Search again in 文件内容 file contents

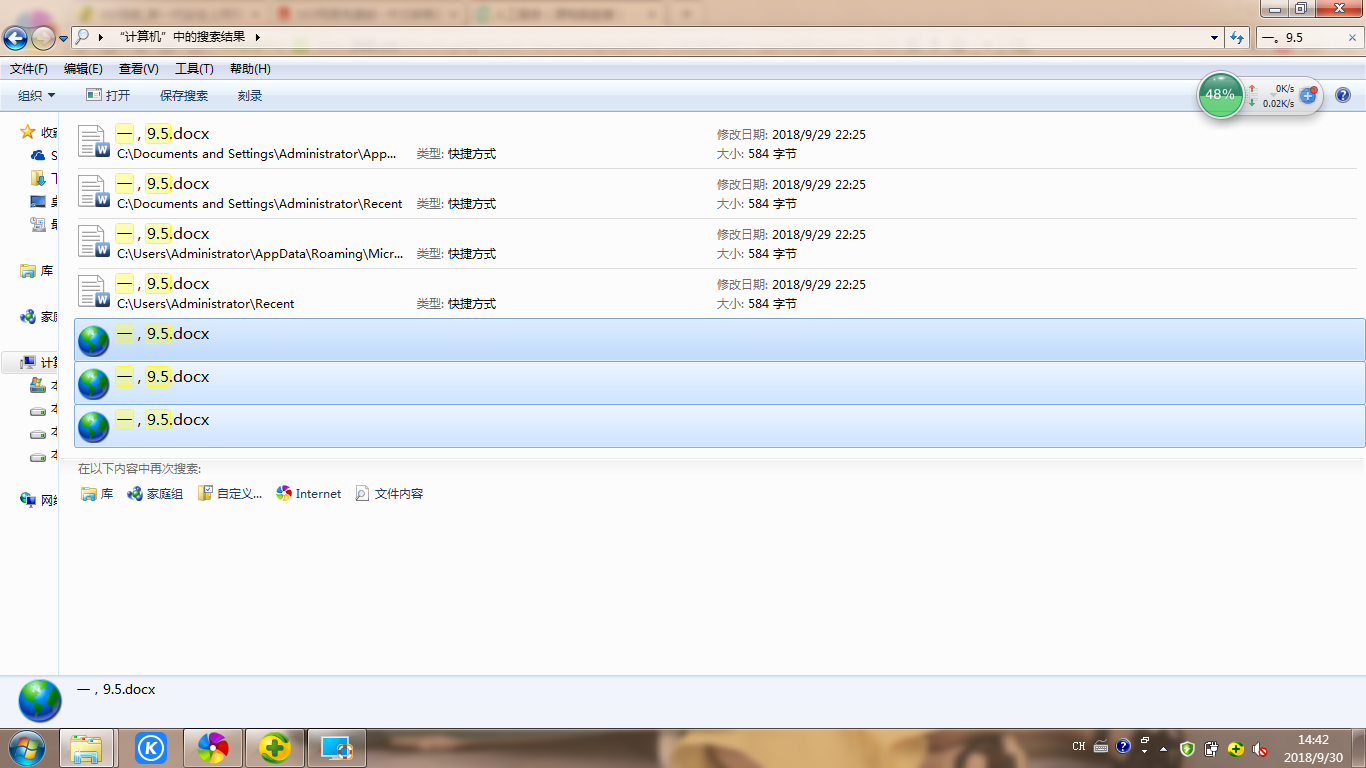coord(390,494)
